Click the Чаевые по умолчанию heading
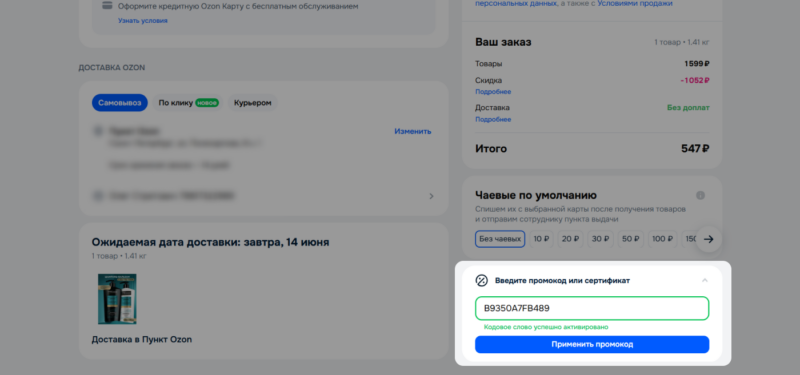Viewport: 800px width, 375px height. pos(536,195)
